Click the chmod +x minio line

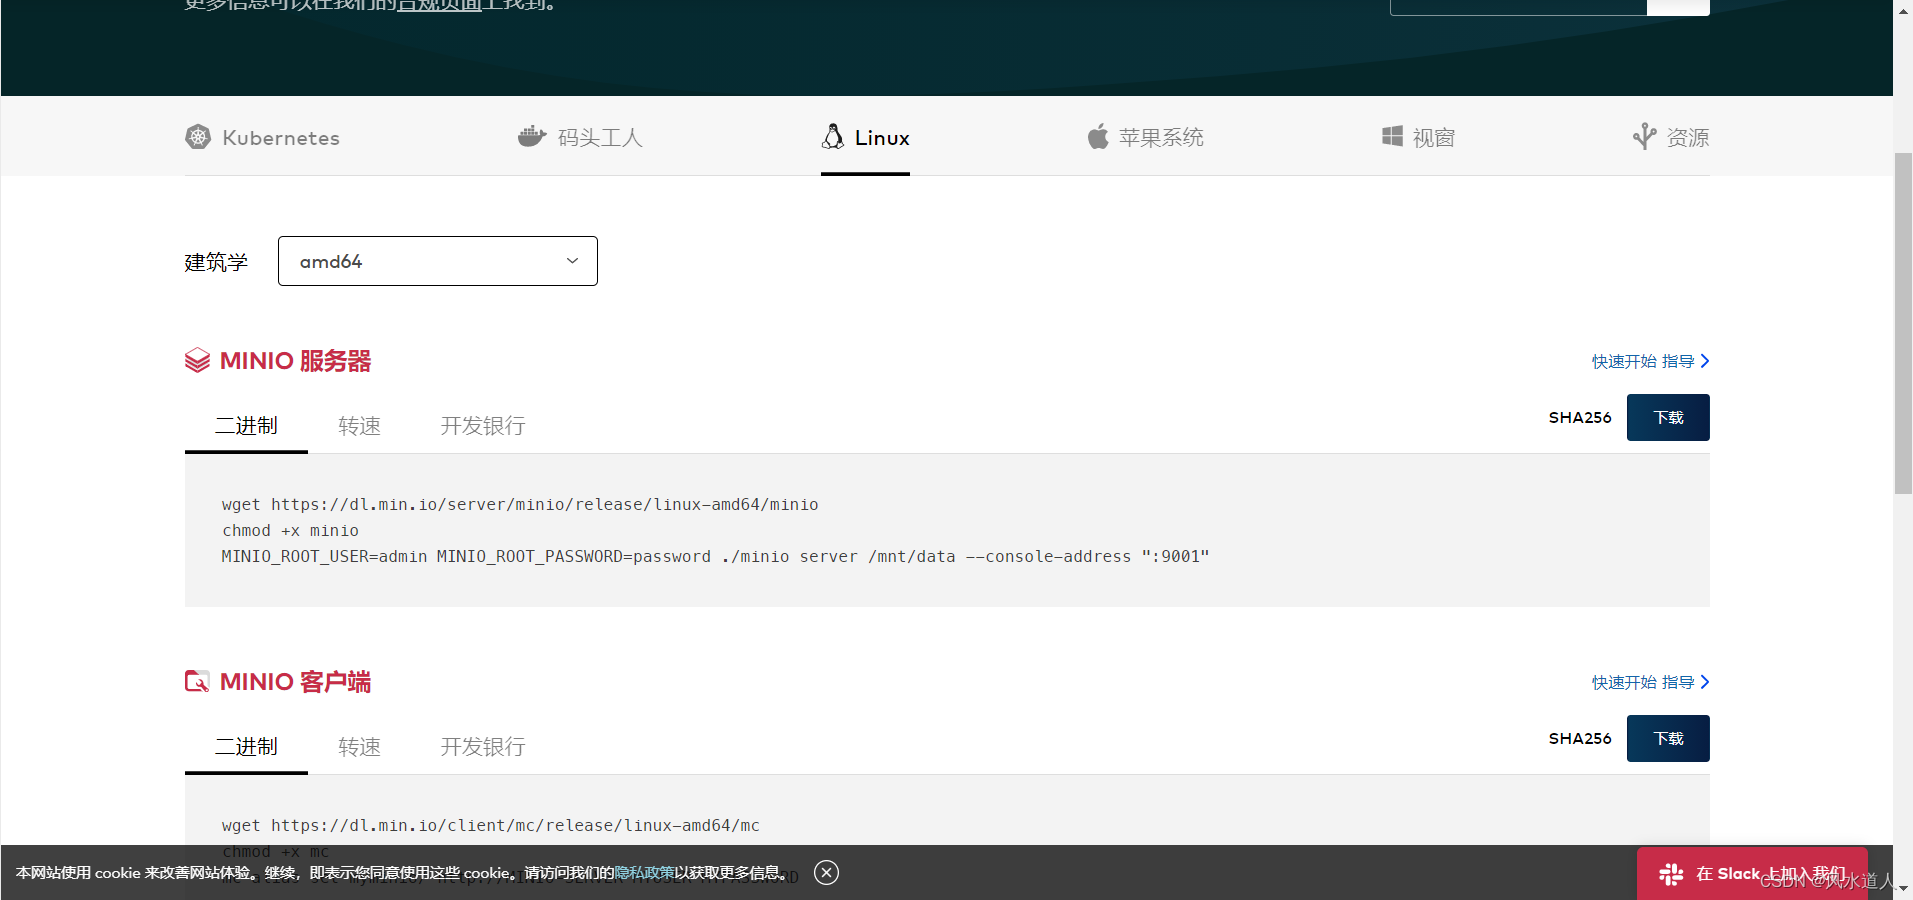(290, 530)
